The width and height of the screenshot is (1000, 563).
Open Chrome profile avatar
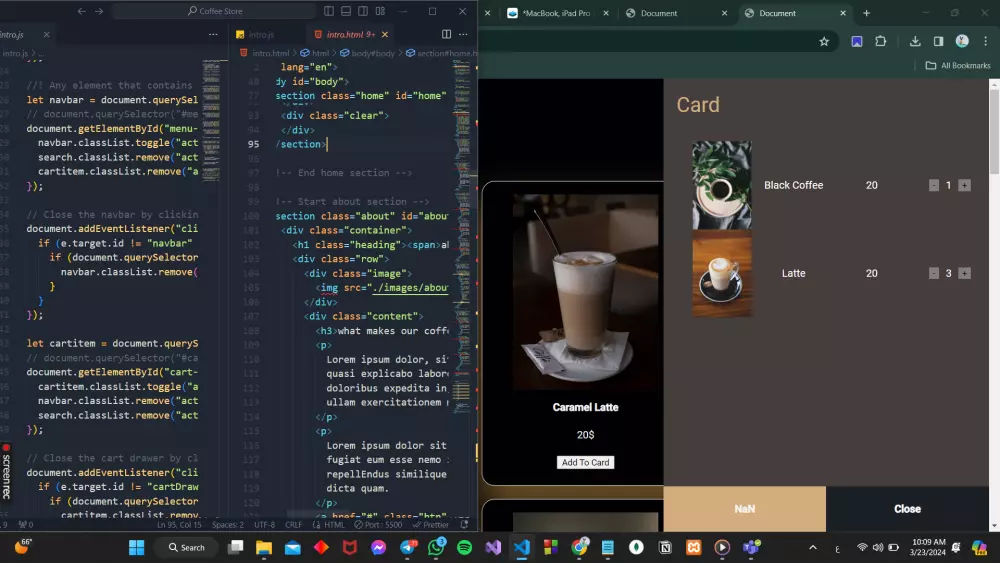tap(962, 41)
